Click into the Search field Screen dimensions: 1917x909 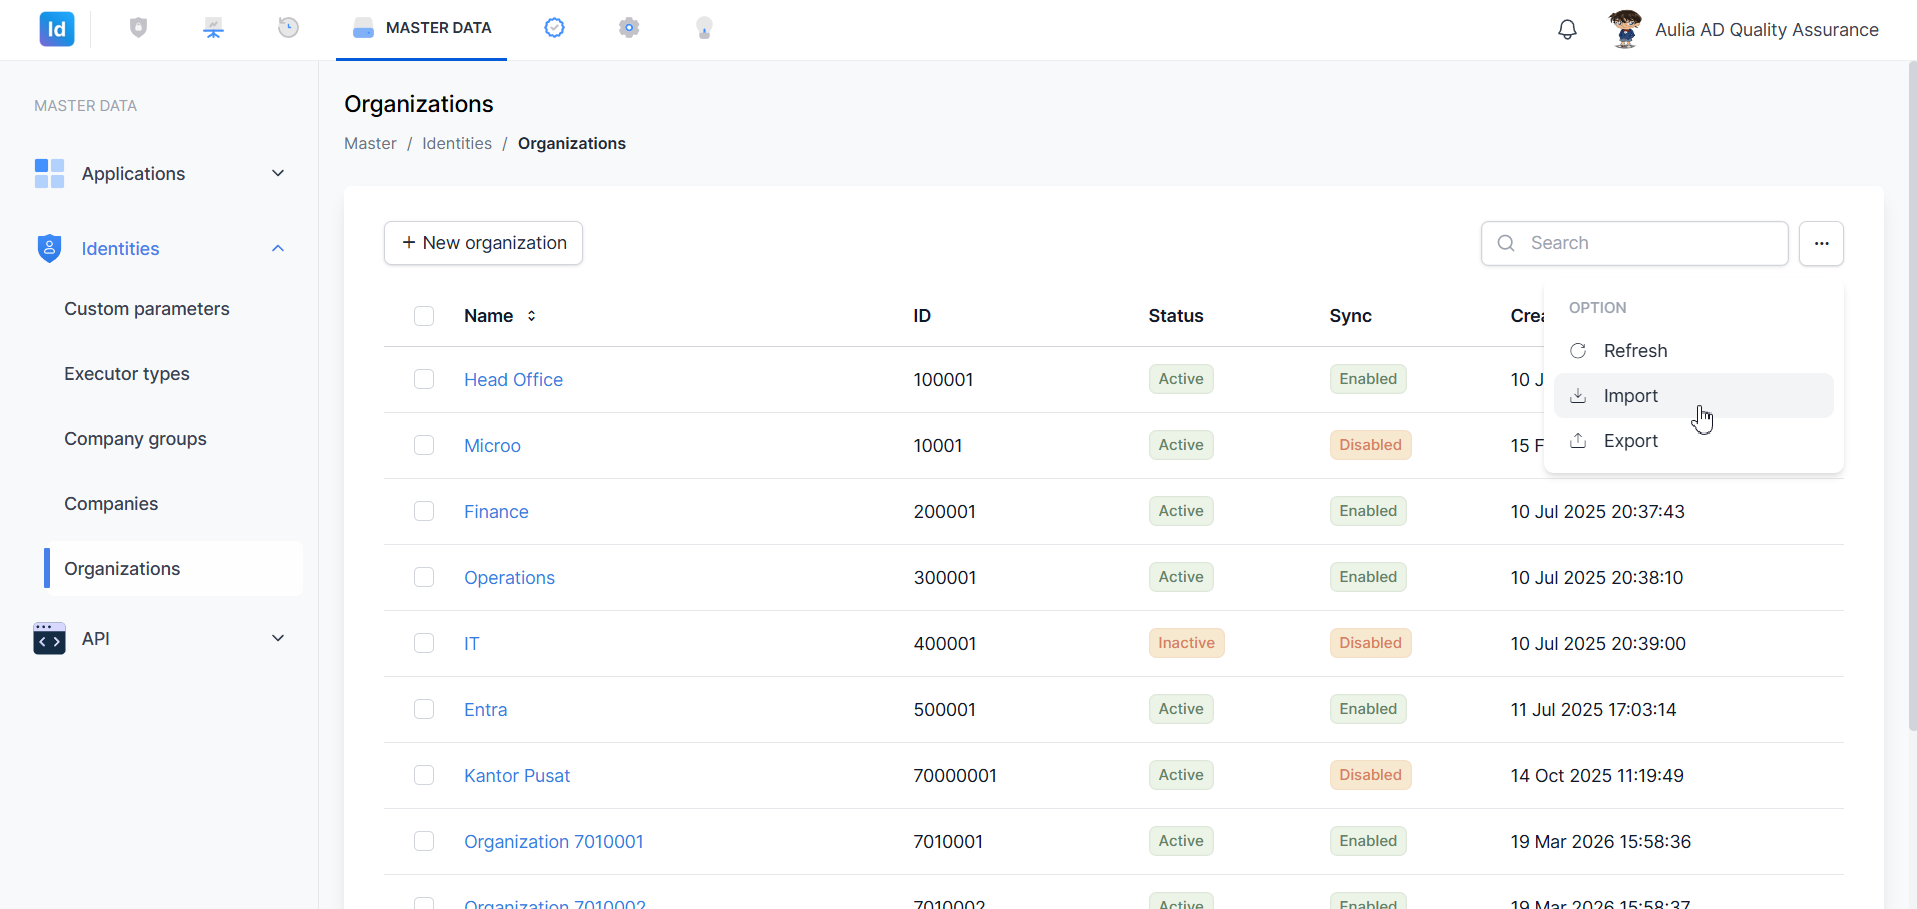coord(1634,243)
